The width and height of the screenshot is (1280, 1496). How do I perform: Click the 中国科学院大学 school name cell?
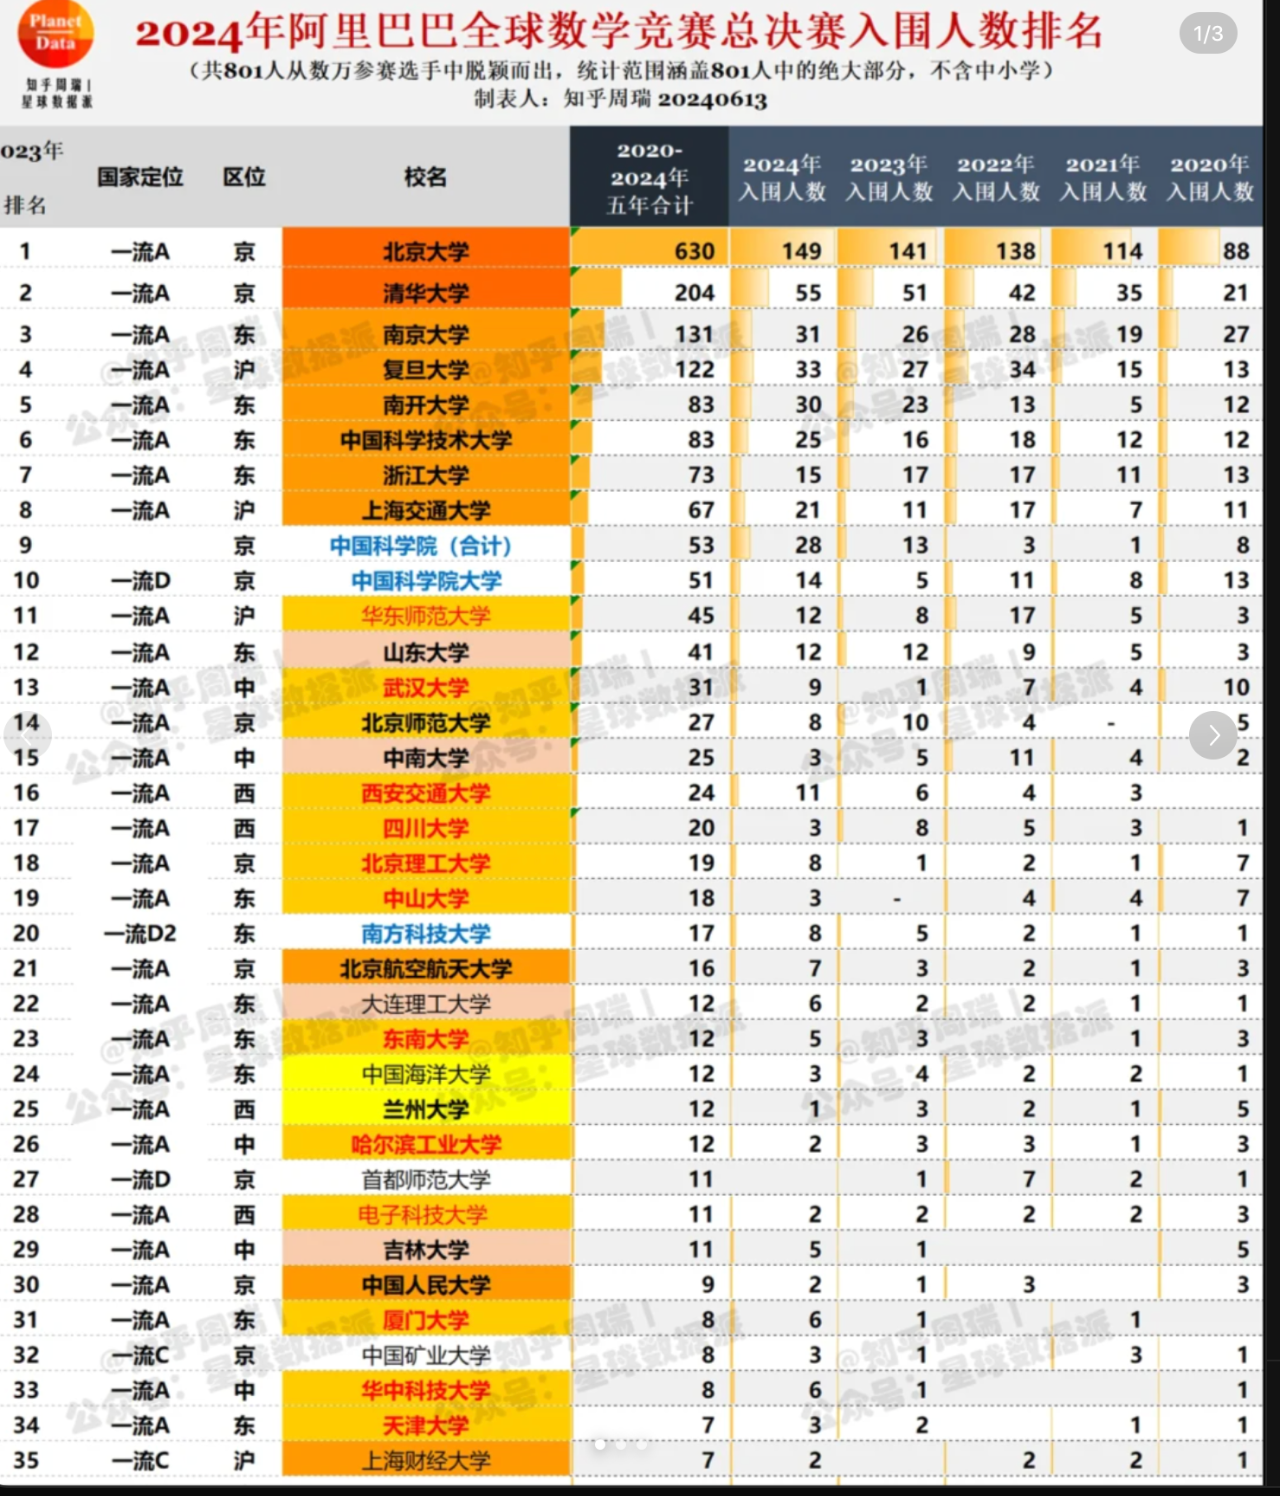tap(426, 580)
